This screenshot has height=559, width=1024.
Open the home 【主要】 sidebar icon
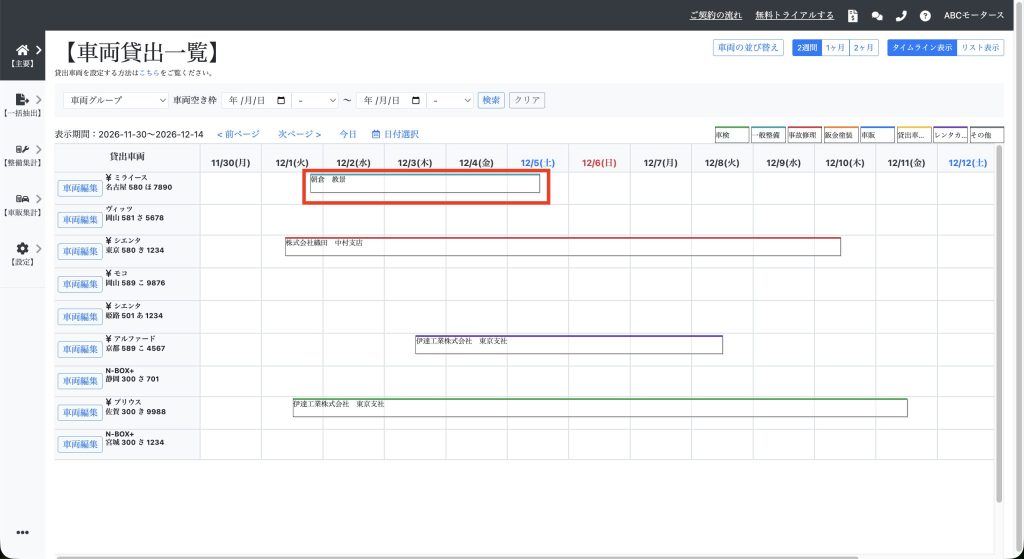point(22,50)
